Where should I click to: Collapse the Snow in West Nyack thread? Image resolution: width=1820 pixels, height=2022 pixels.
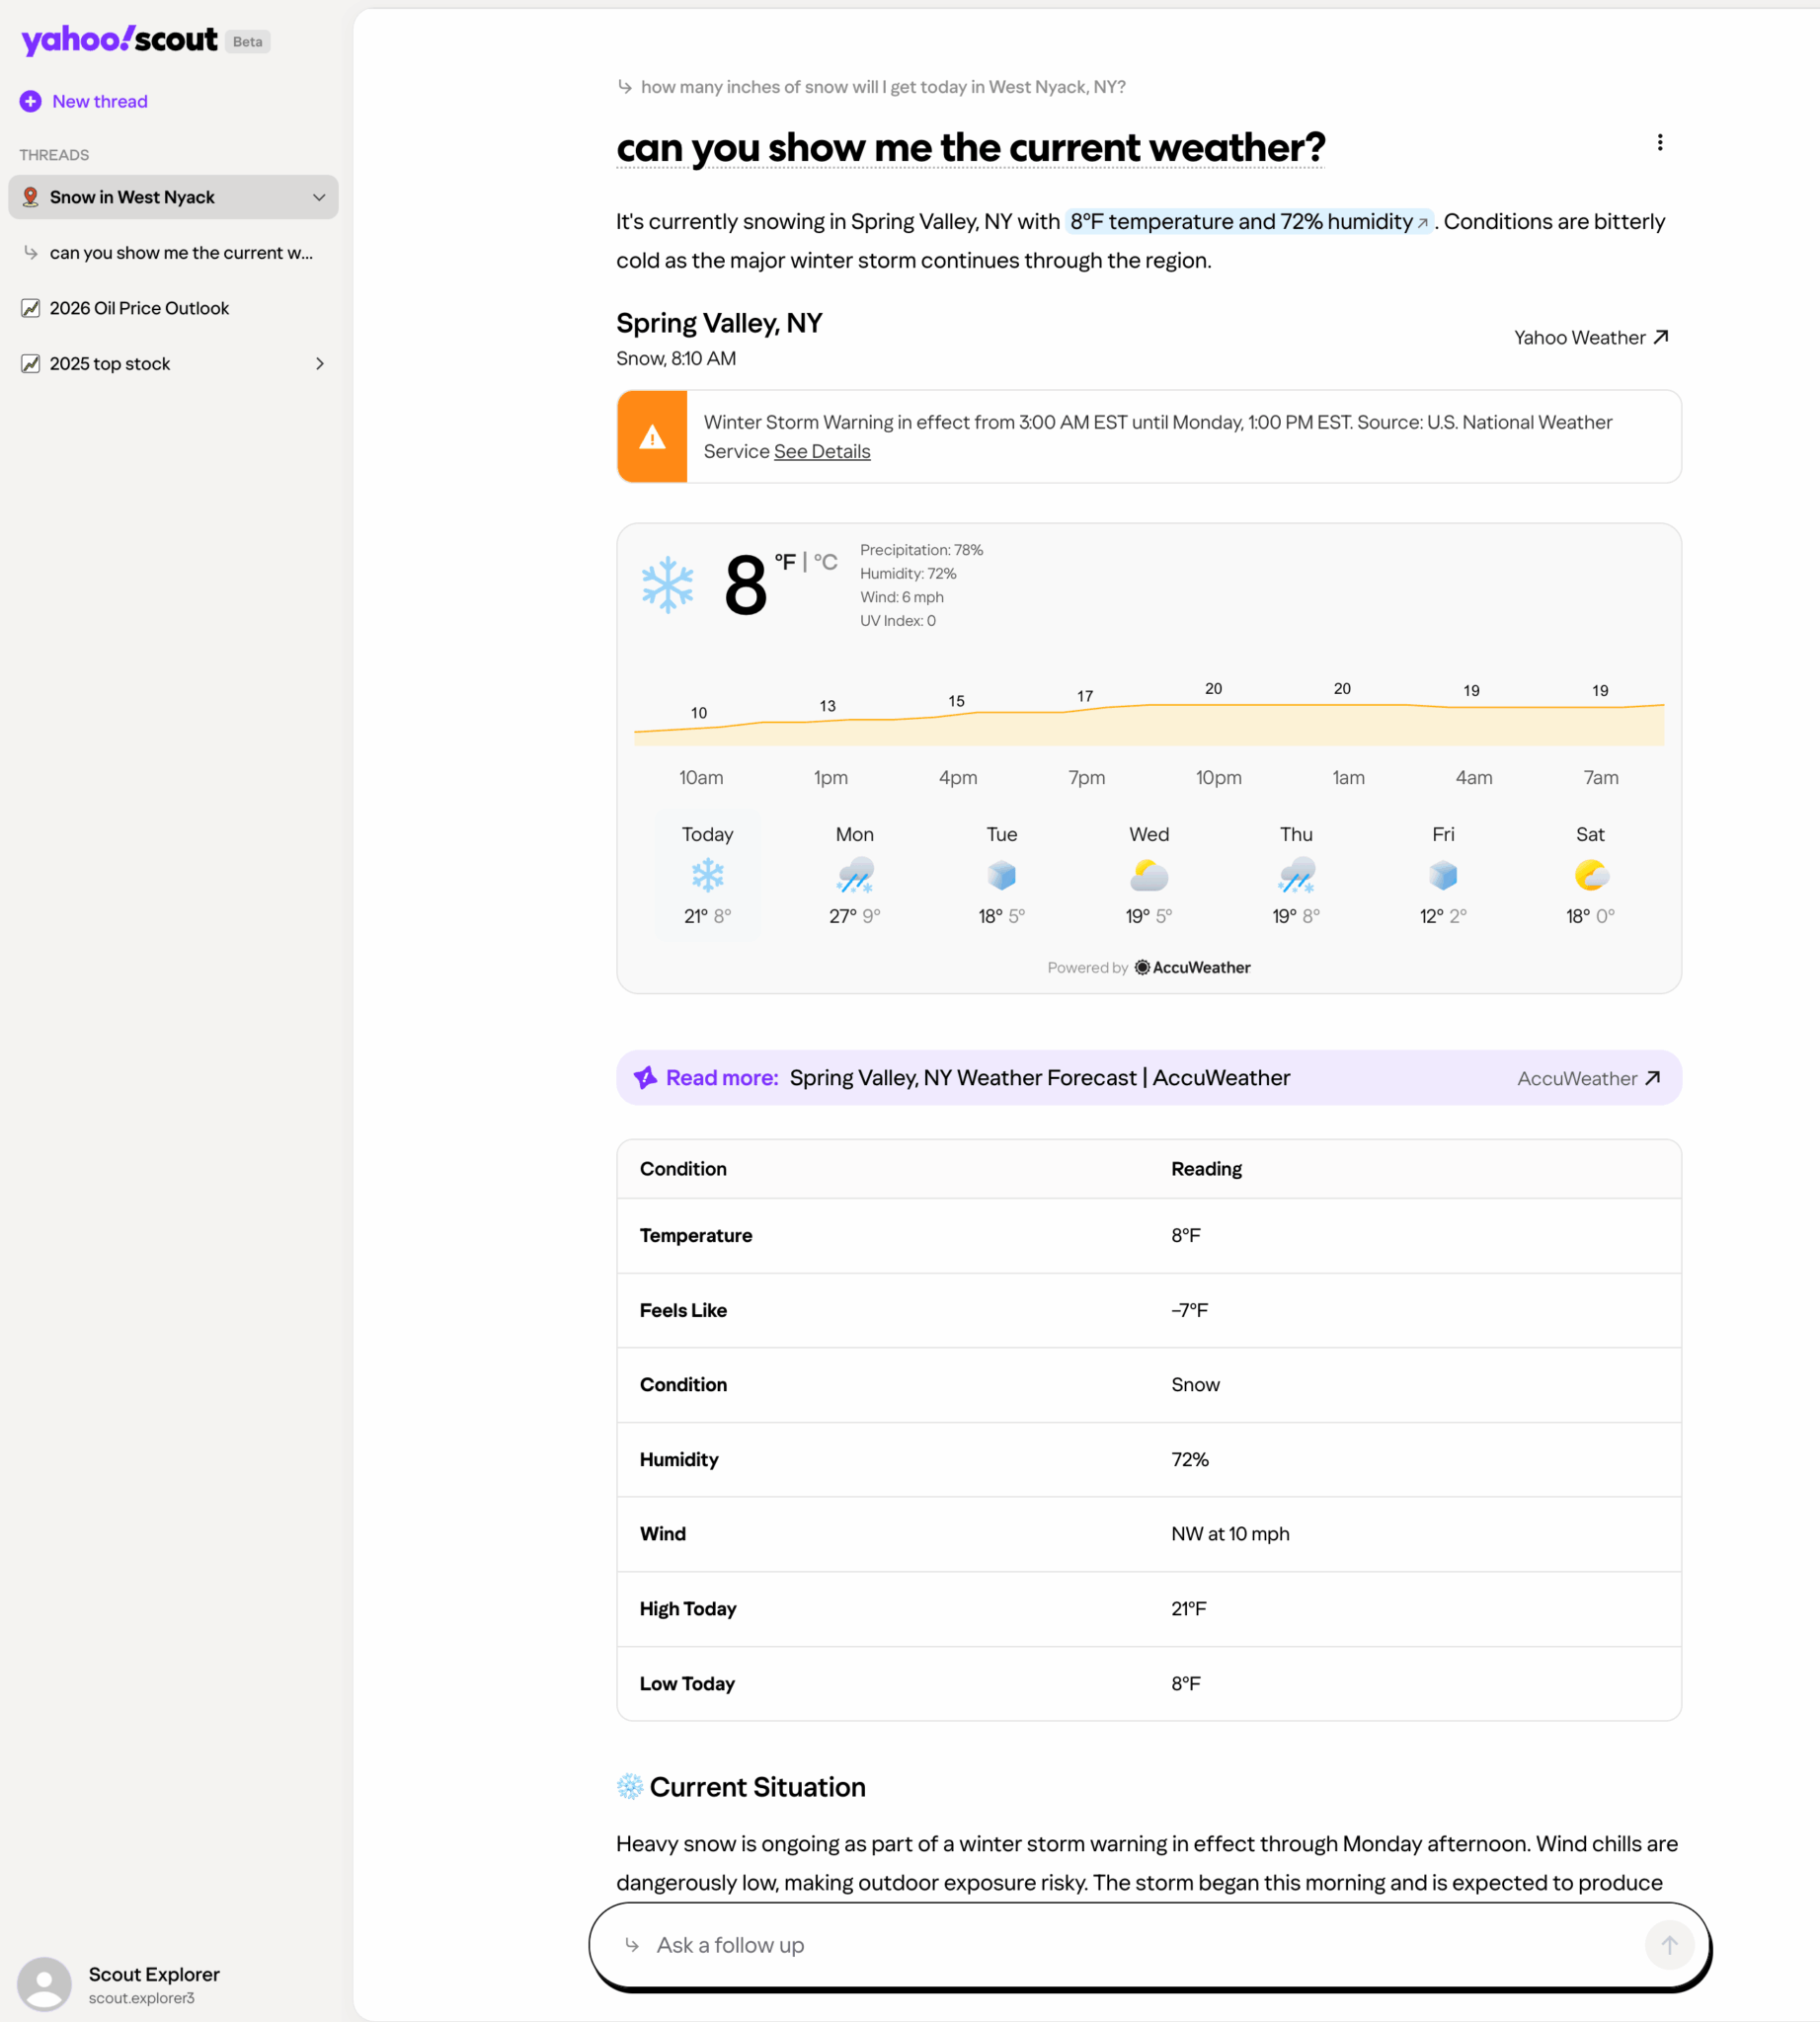[x=319, y=197]
